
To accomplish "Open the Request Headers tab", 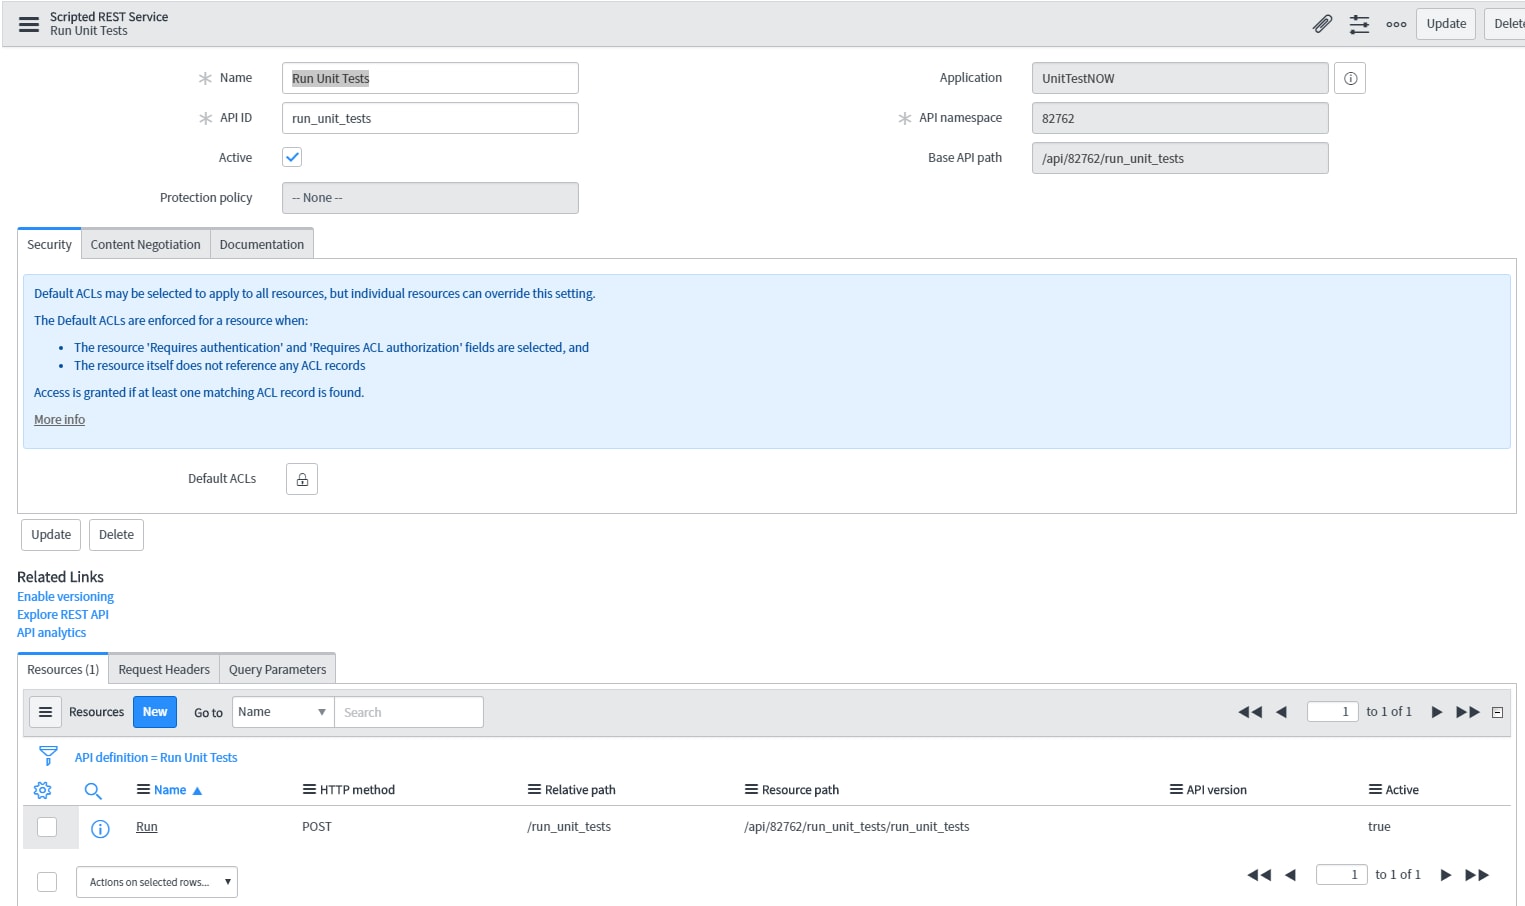I will pos(164,669).
